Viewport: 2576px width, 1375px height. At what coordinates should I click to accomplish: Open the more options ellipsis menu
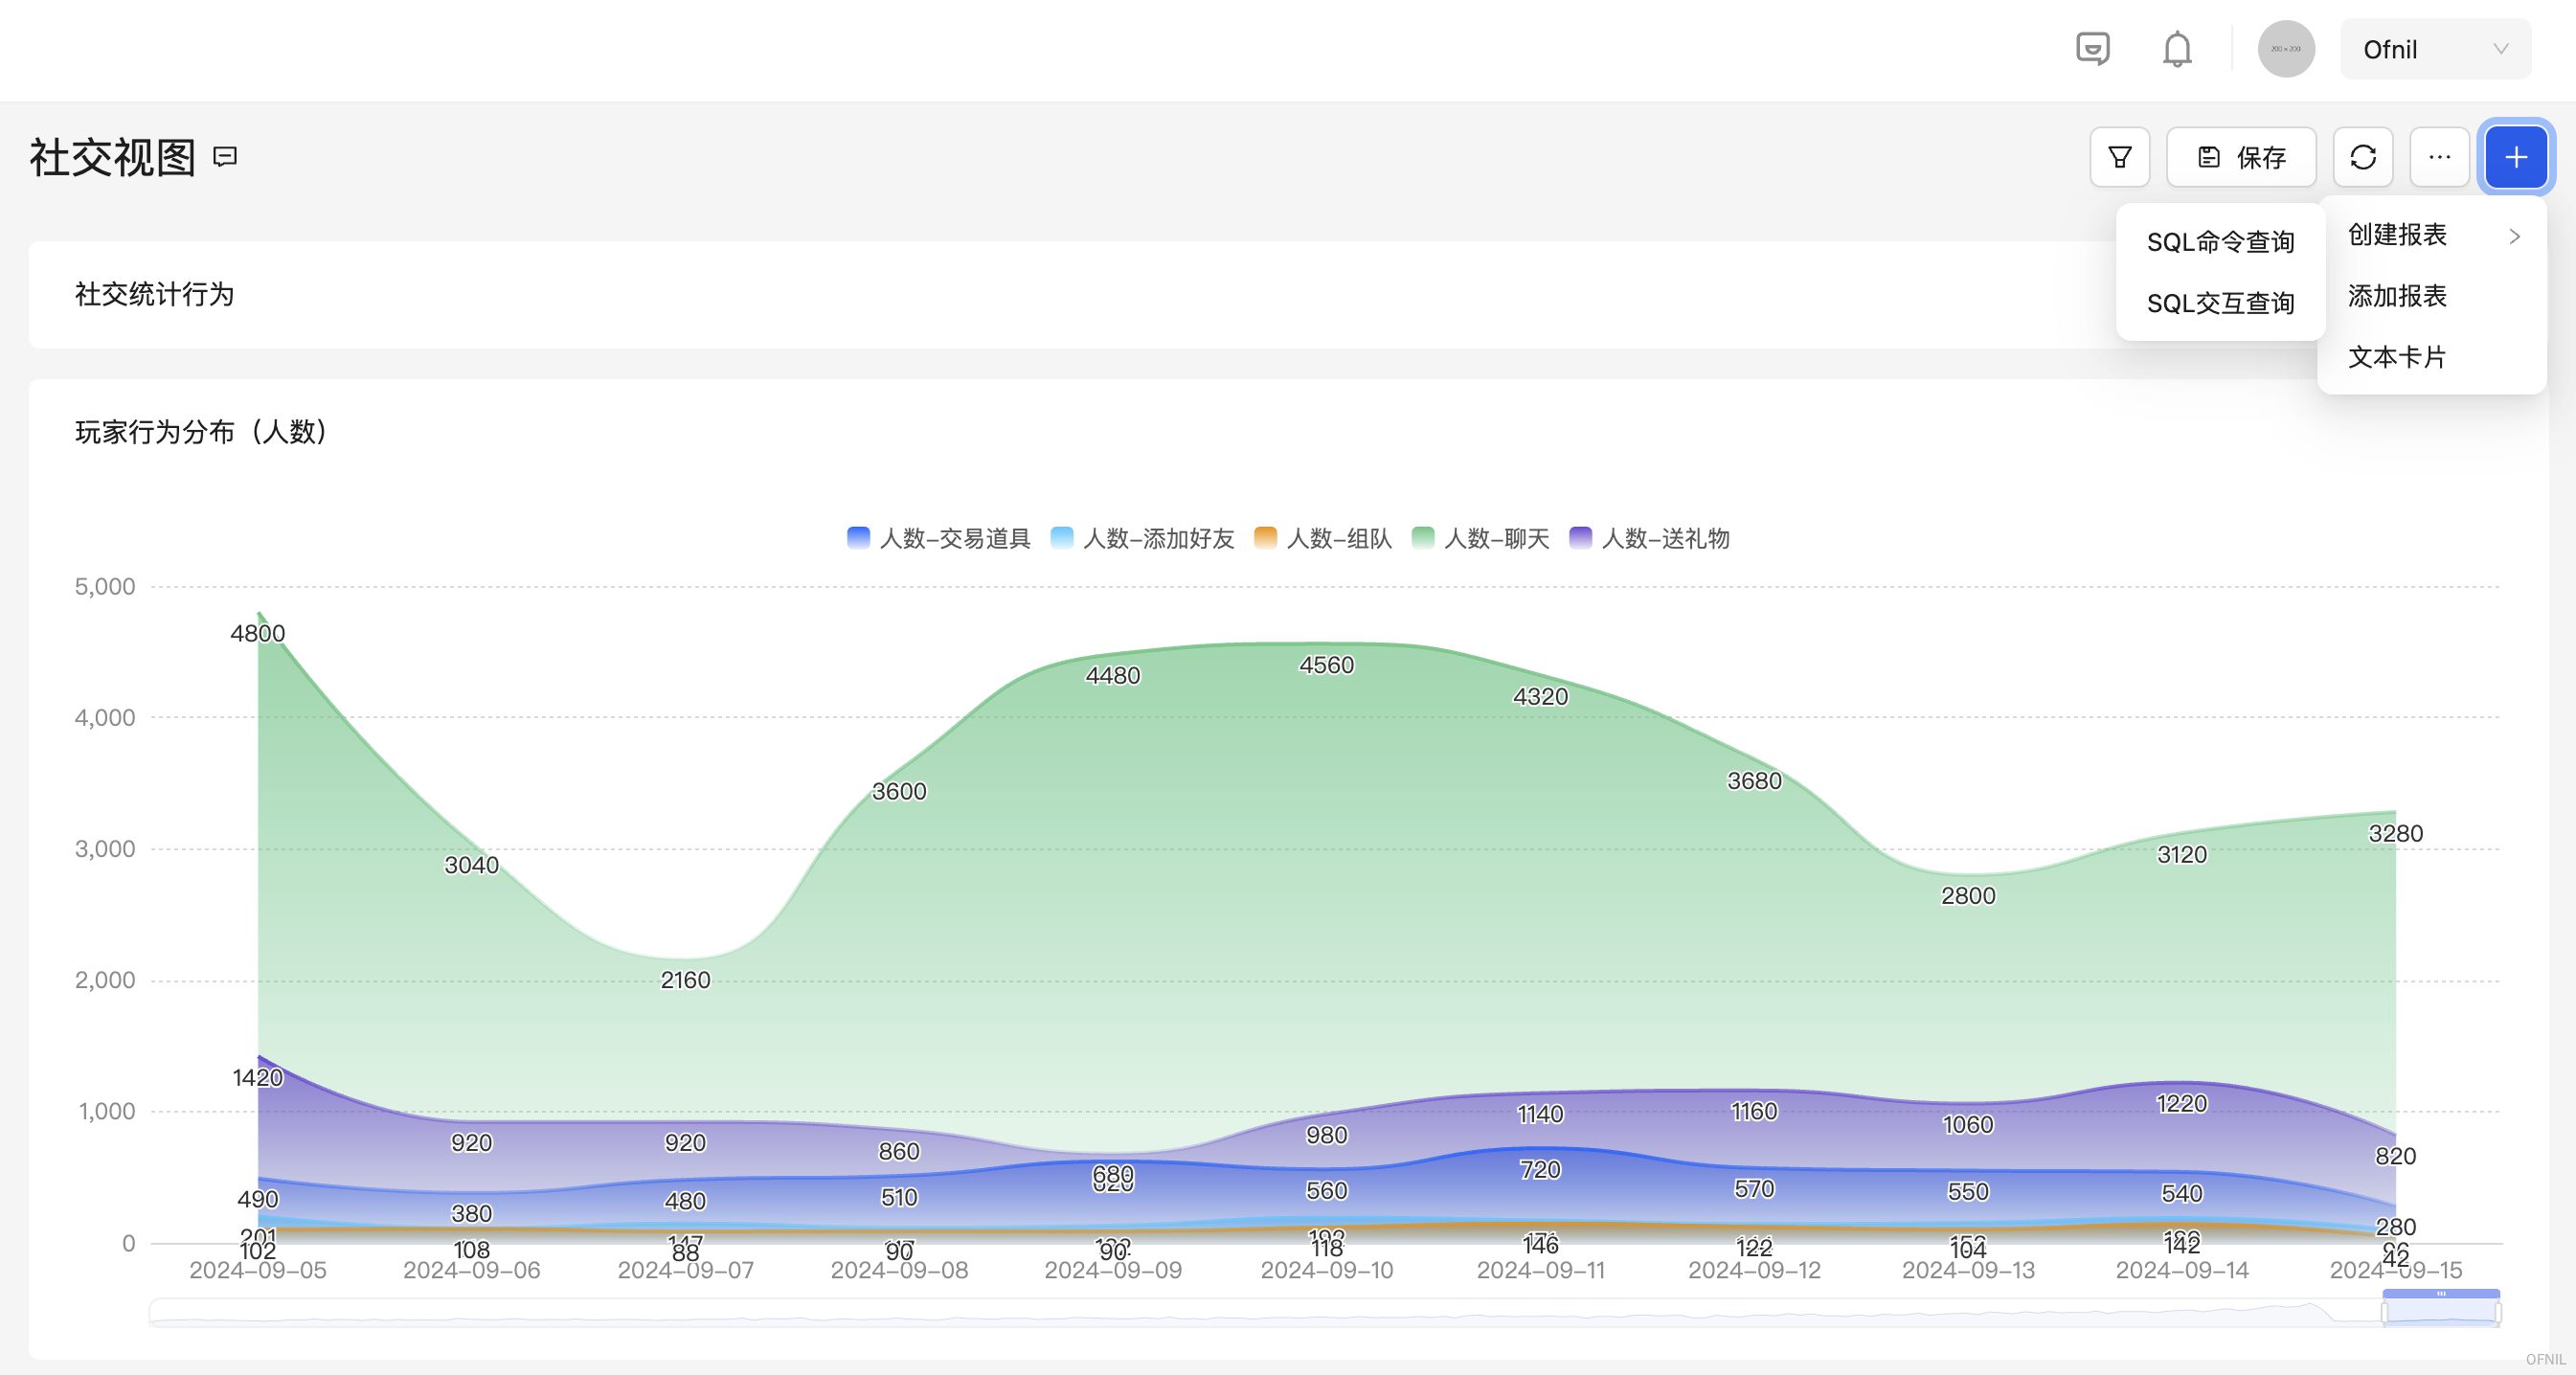(2439, 157)
